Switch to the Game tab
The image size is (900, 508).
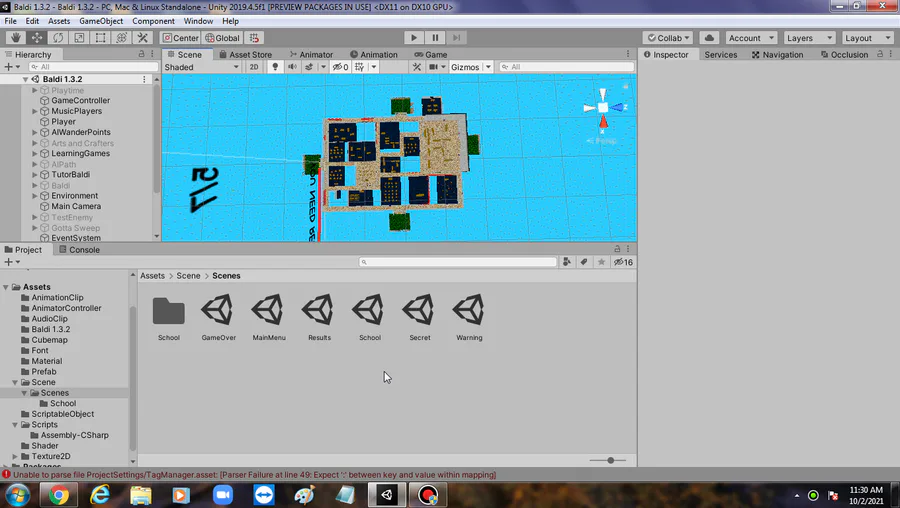coord(430,55)
